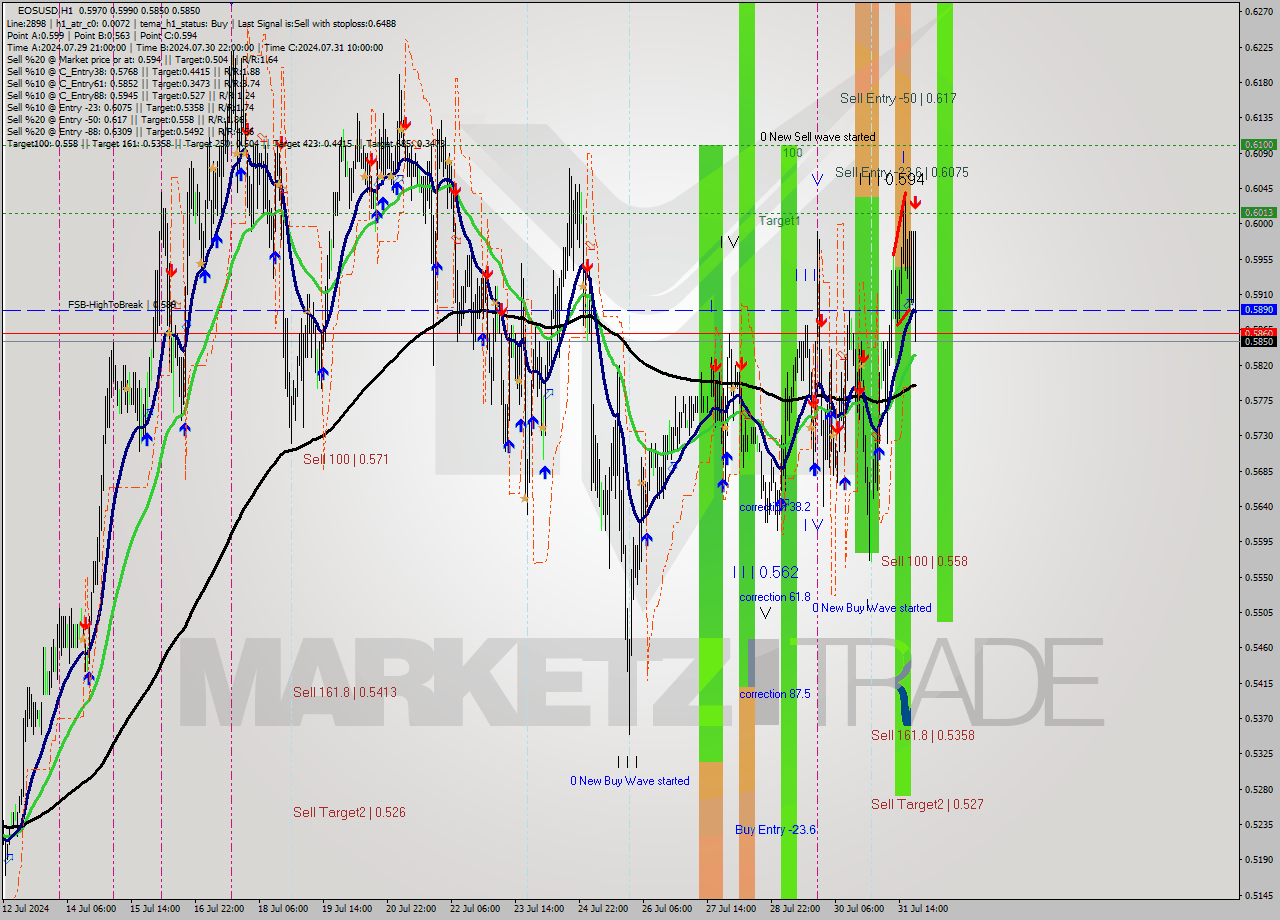
Task: Click the 0.5190 price axis label
Action: (x=1258, y=859)
